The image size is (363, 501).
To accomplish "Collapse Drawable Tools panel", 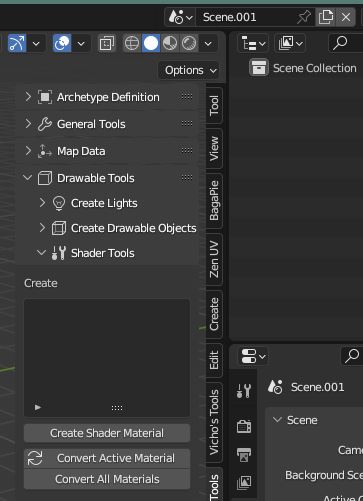I will pos(28,178).
